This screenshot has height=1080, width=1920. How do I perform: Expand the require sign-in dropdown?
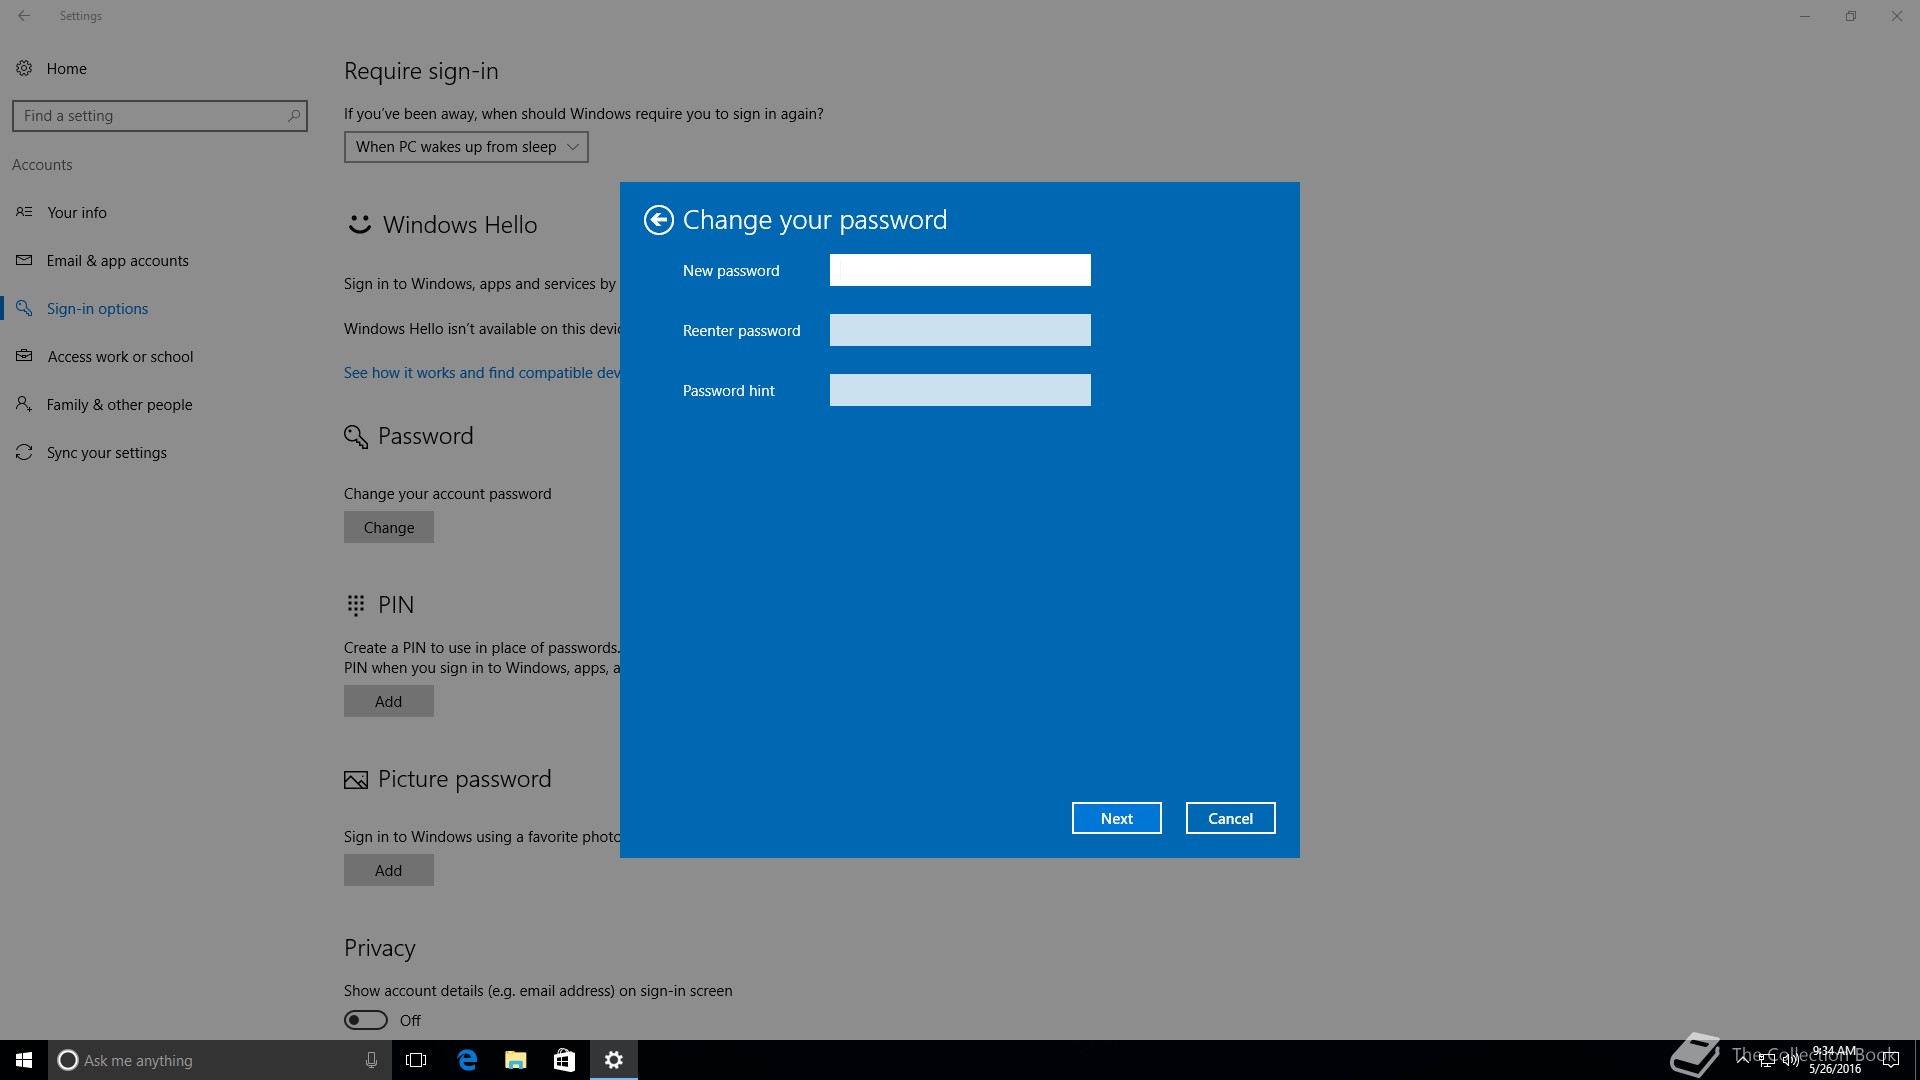pos(466,147)
